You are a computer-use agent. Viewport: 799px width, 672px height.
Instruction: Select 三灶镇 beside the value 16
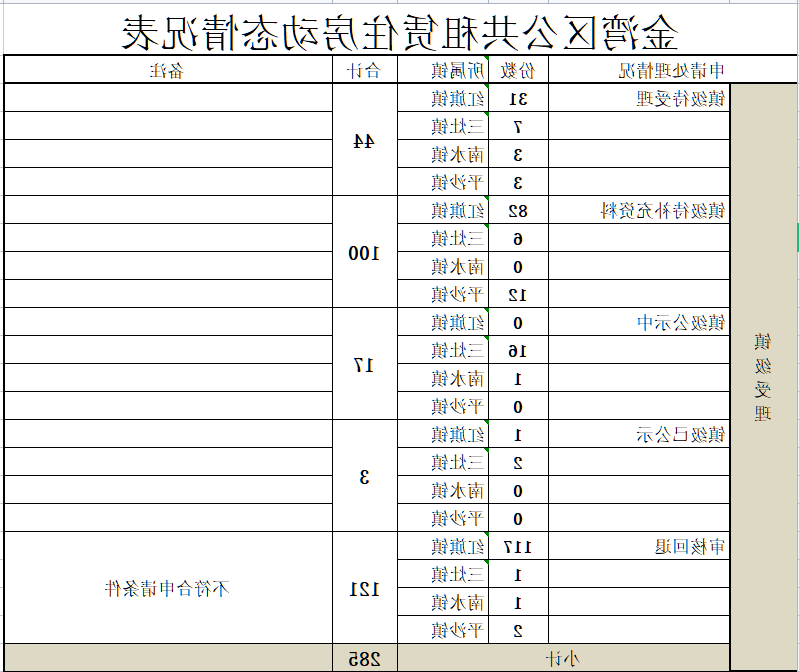[x=443, y=350]
